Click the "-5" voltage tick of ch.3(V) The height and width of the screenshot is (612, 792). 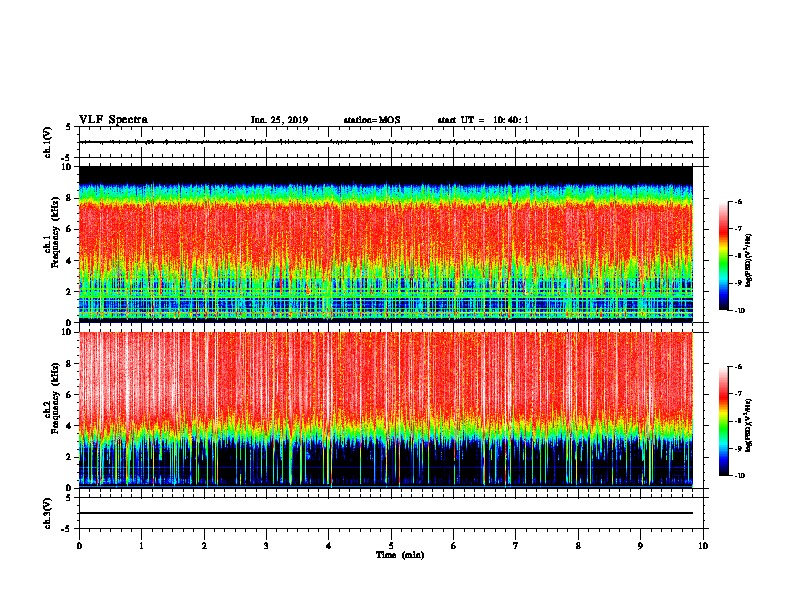[x=68, y=529]
